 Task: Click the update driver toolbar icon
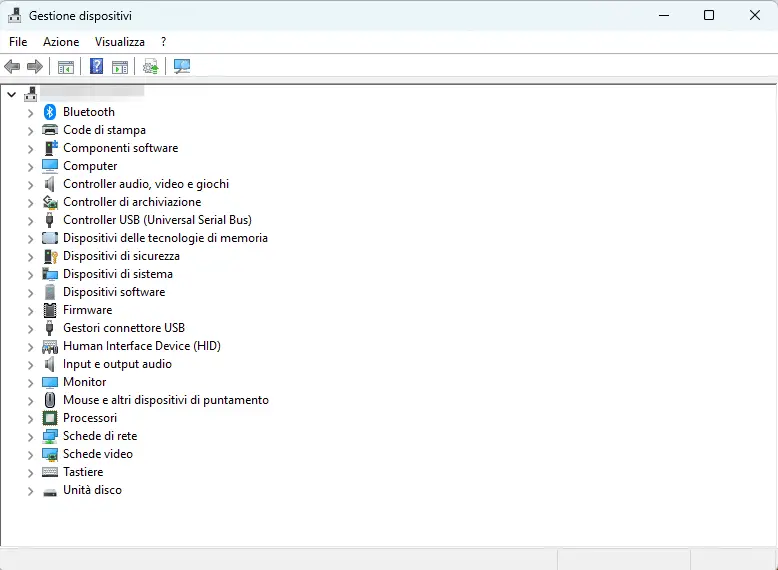(150, 67)
